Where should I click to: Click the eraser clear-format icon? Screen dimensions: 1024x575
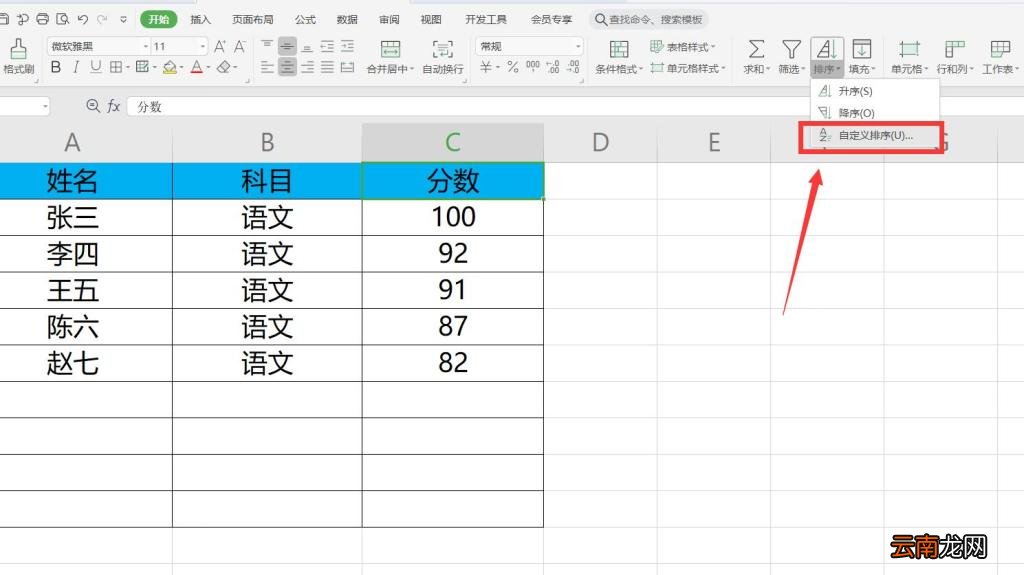click(224, 67)
